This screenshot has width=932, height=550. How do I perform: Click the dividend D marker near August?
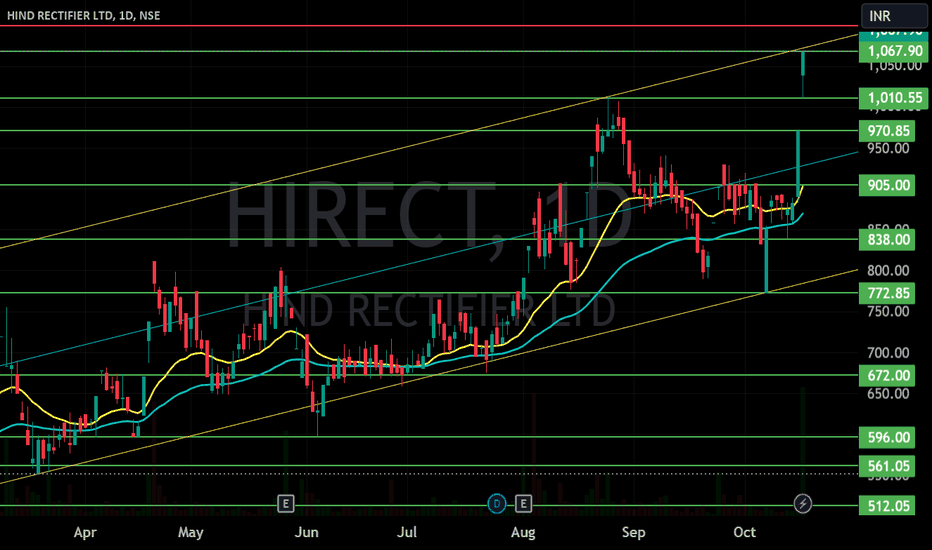tap(496, 504)
